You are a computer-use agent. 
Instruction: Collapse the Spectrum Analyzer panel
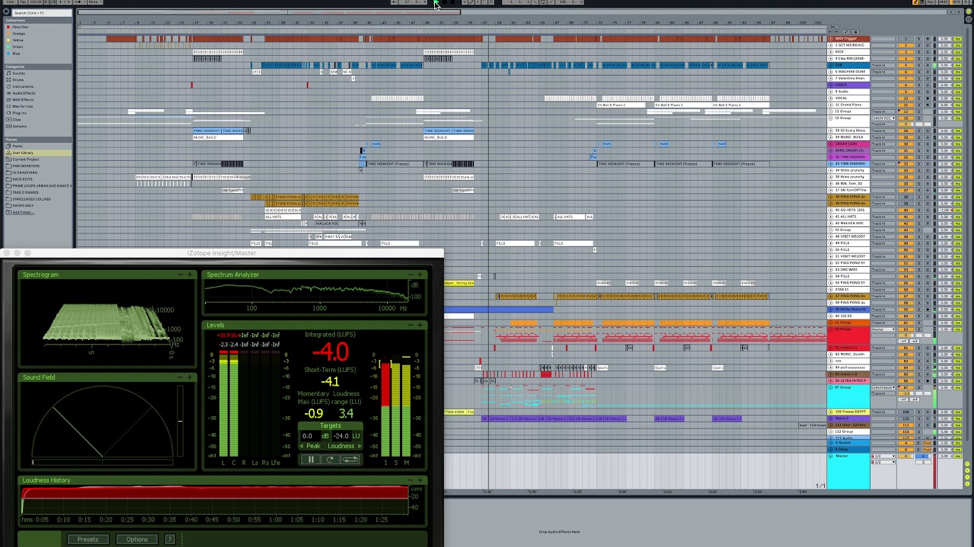pos(411,274)
